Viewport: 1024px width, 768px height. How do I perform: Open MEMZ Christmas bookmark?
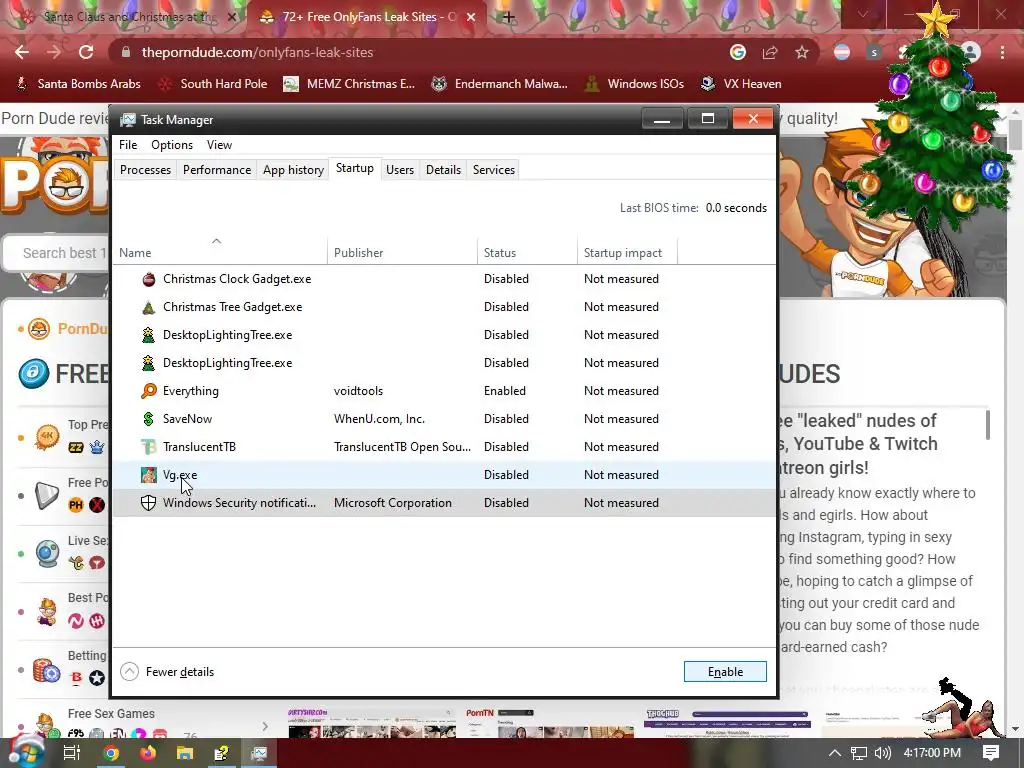click(349, 84)
